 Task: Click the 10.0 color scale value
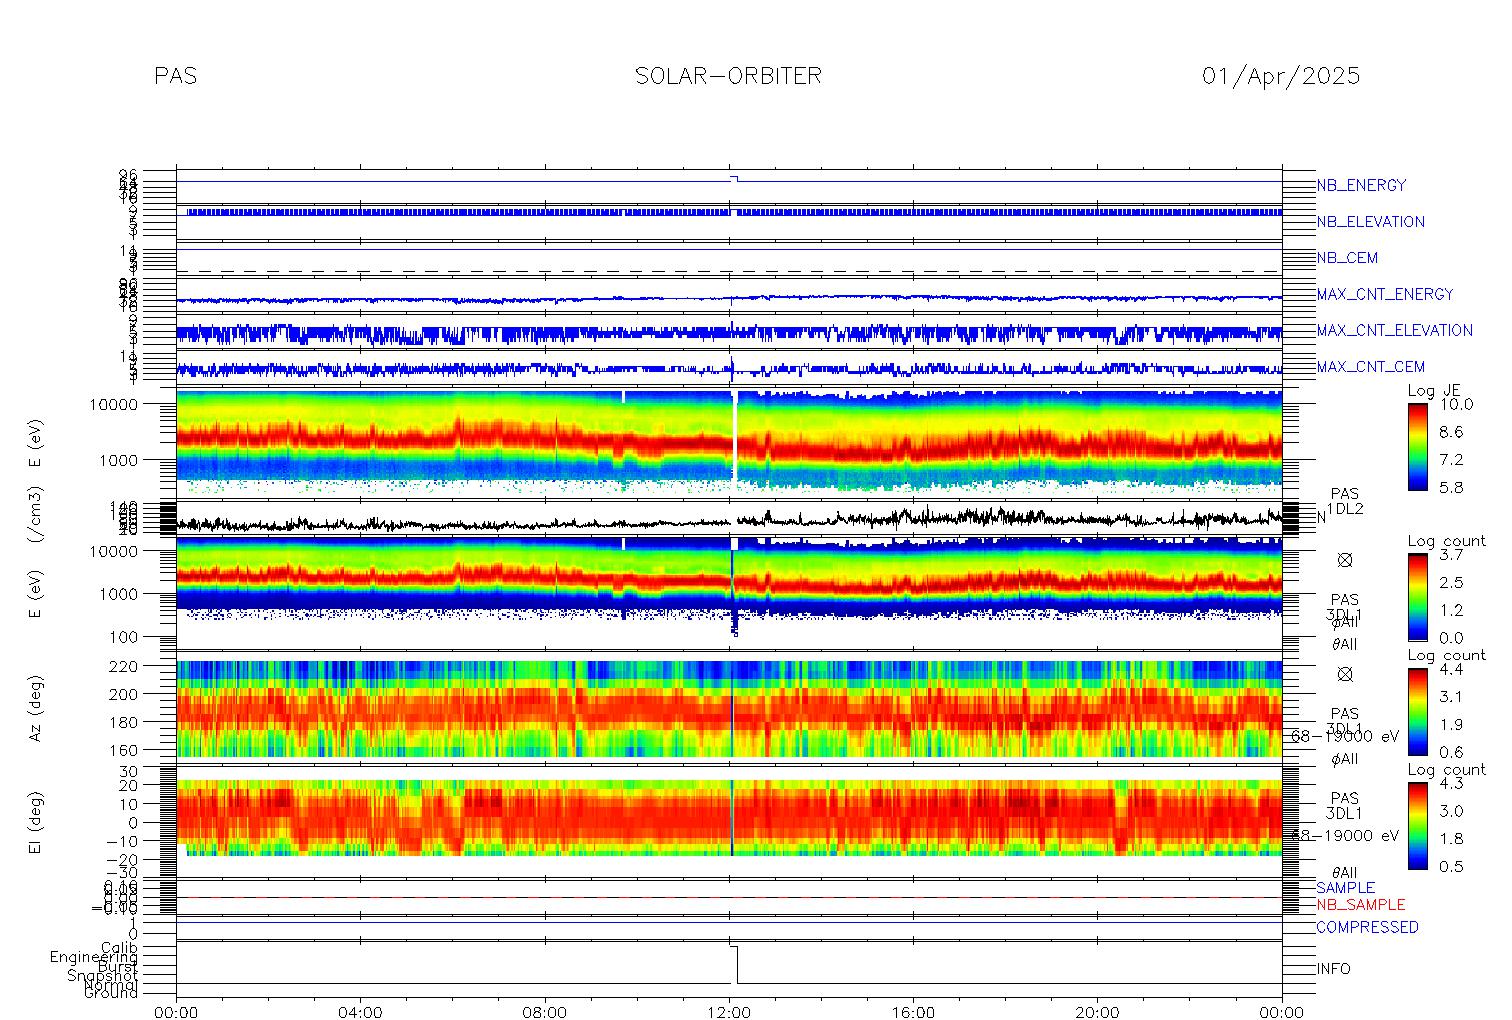1456,405
